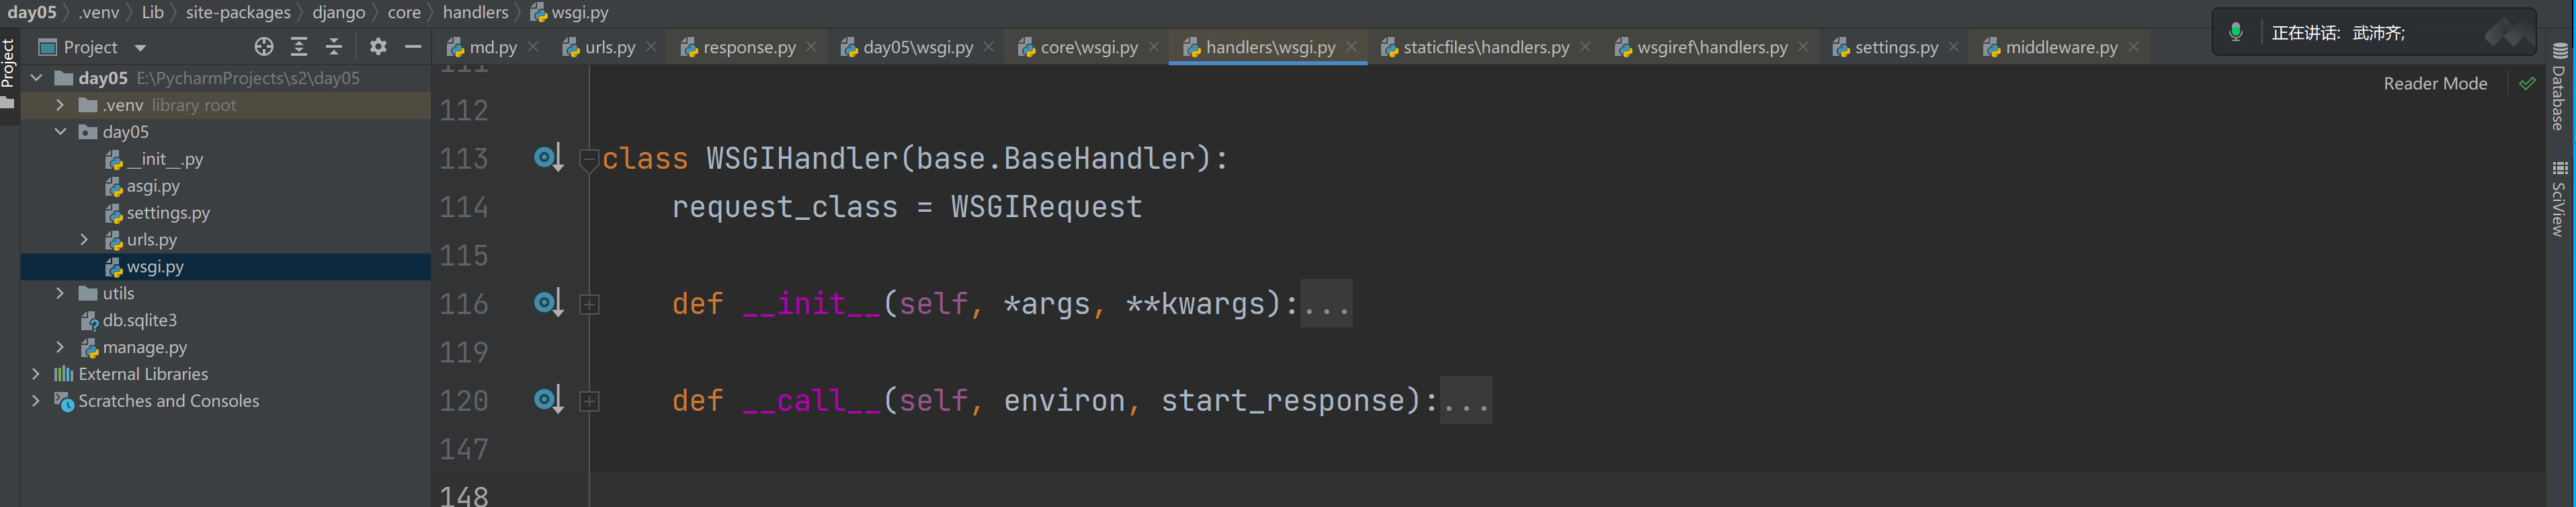Select manage.py in the project tree

(x=144, y=347)
